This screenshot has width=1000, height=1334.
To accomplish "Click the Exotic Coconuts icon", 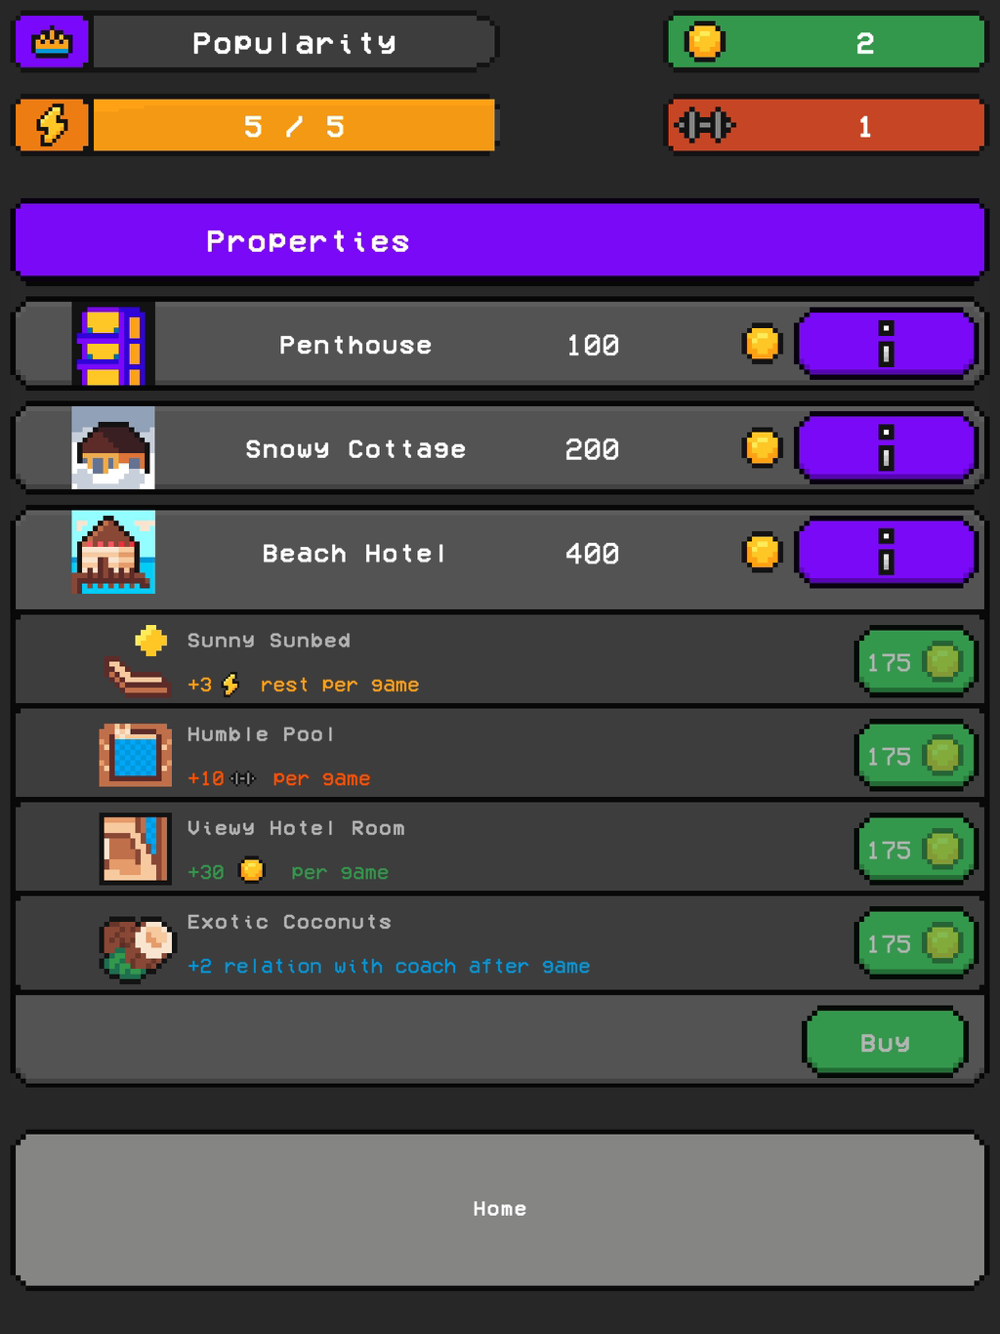I will pos(137,949).
